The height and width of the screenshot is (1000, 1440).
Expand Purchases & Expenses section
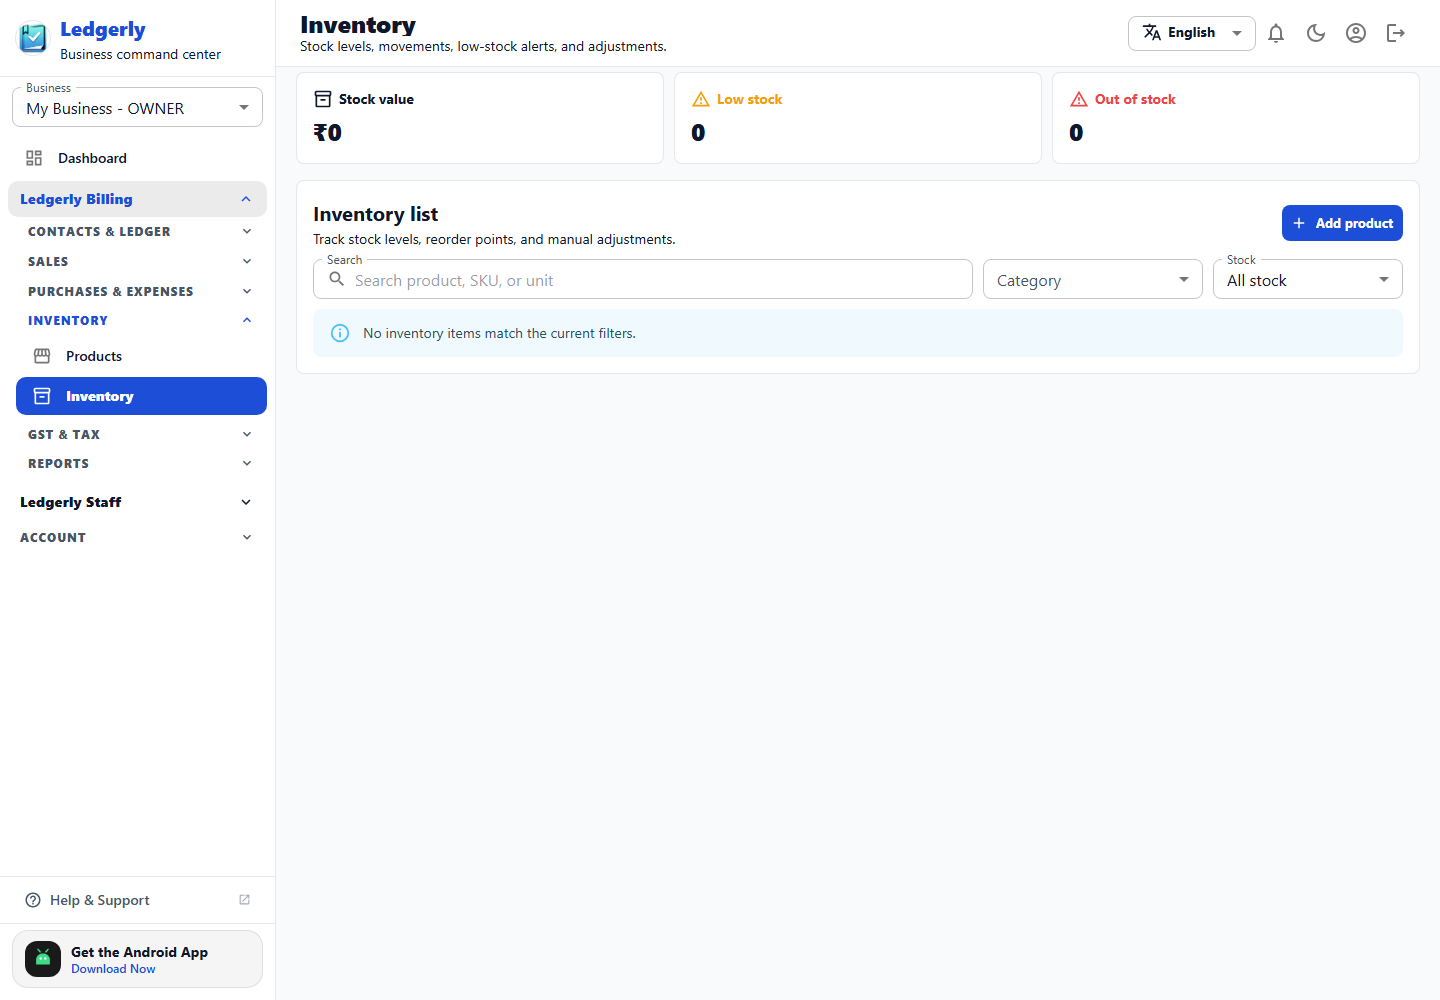click(x=139, y=291)
